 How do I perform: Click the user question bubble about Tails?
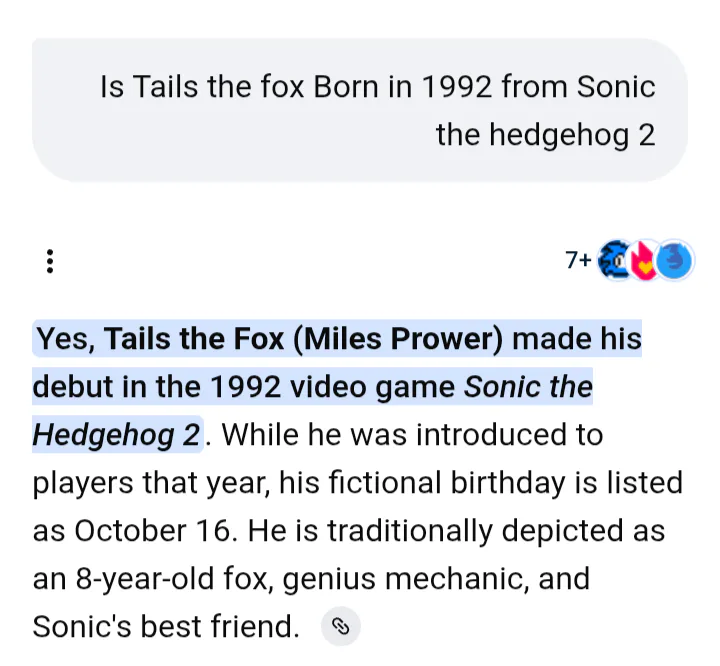coord(360,110)
